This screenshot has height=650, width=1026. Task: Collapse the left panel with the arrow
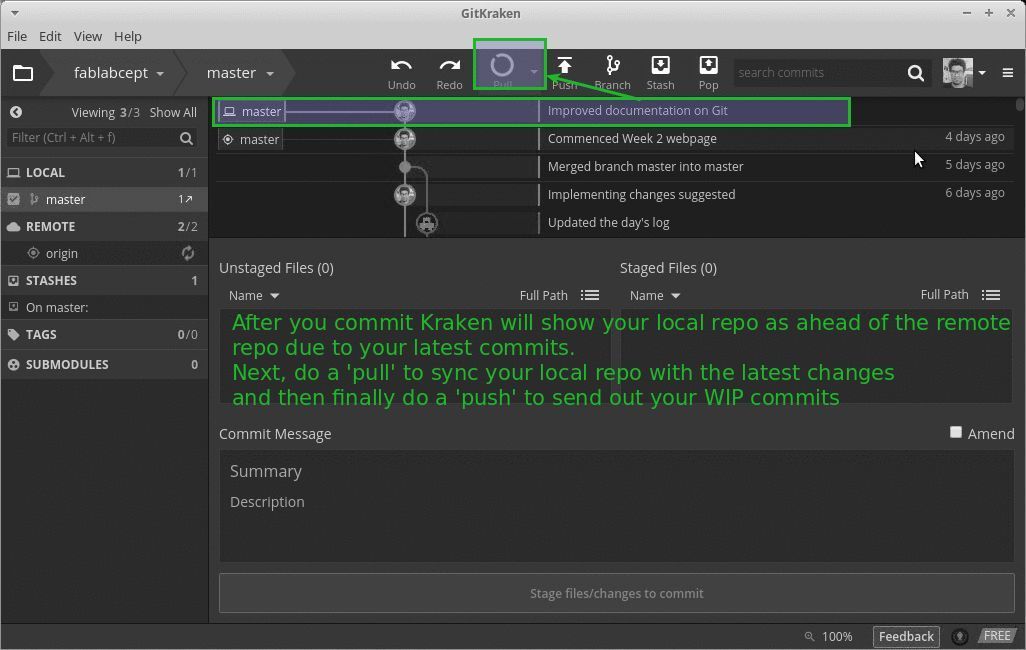click(x=16, y=112)
